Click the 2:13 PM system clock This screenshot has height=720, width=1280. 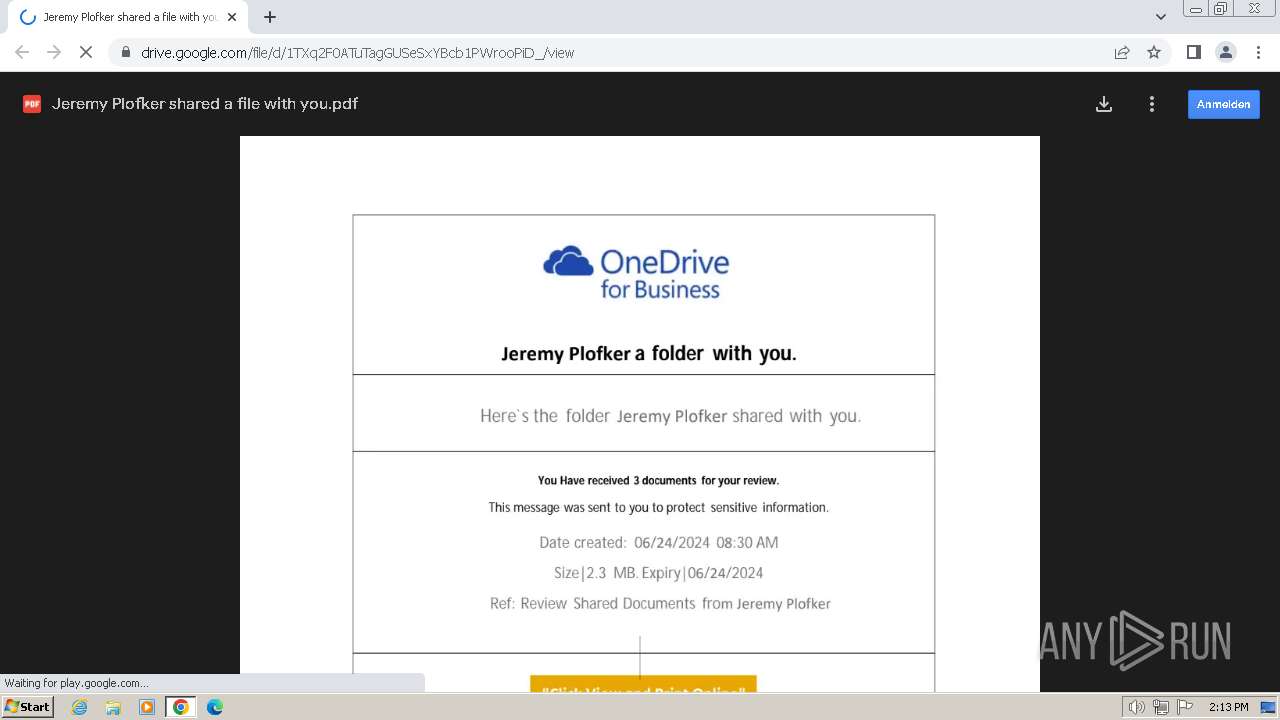pos(1228,707)
